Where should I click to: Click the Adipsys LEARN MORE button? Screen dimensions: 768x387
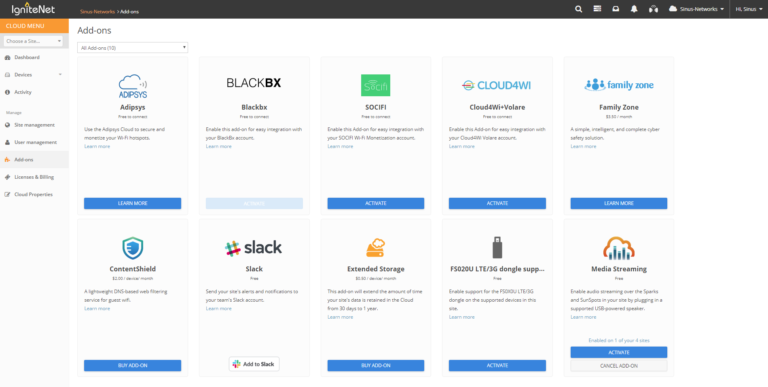click(132, 203)
